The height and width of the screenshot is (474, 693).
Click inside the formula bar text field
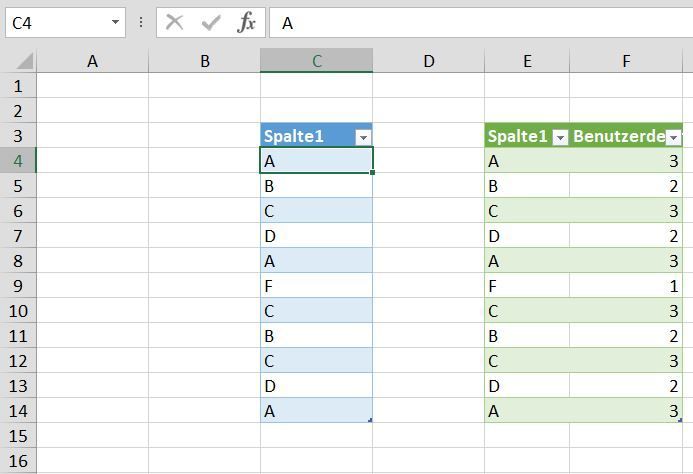click(x=480, y=22)
